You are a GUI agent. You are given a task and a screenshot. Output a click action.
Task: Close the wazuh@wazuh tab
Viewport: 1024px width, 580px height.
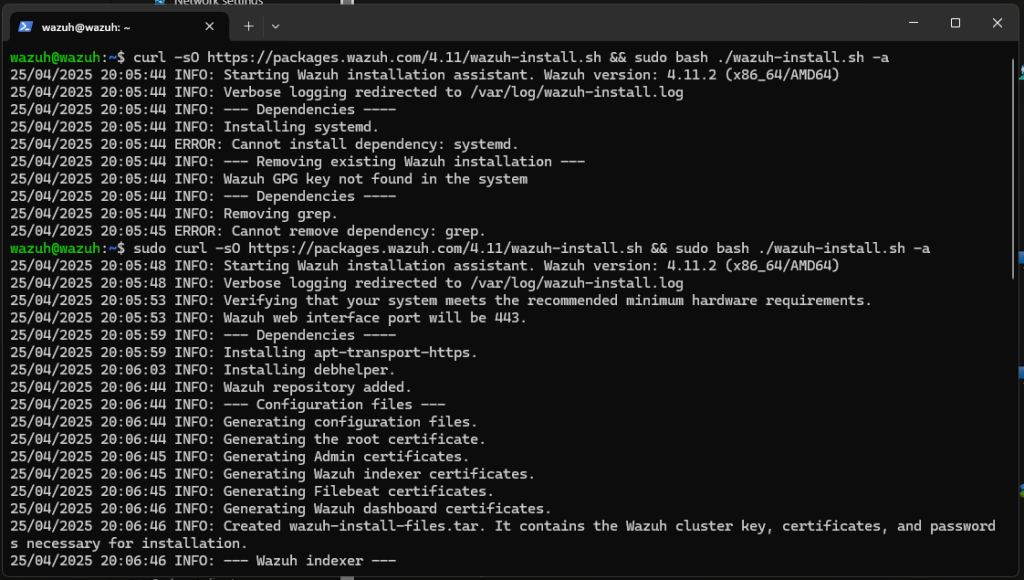(209, 26)
